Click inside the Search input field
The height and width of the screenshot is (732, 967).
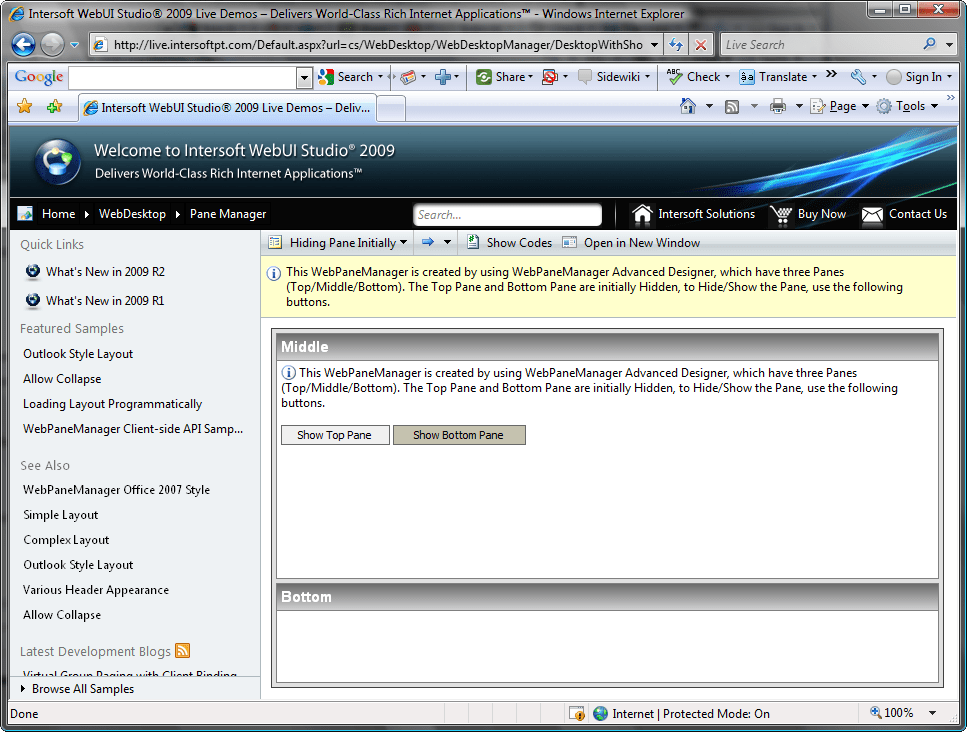coord(507,214)
